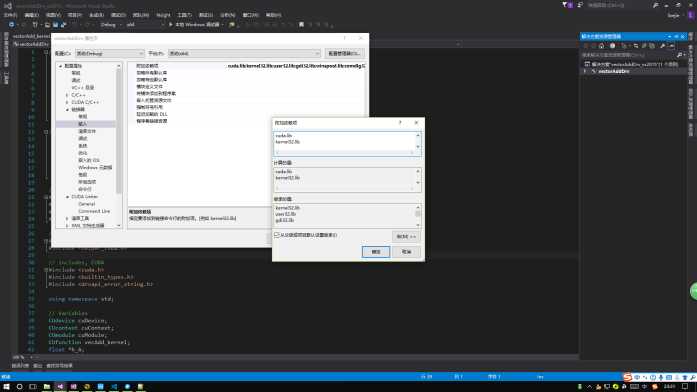
Task: Click the Solution Explorer search magnifier icon
Action: [x=679, y=55]
